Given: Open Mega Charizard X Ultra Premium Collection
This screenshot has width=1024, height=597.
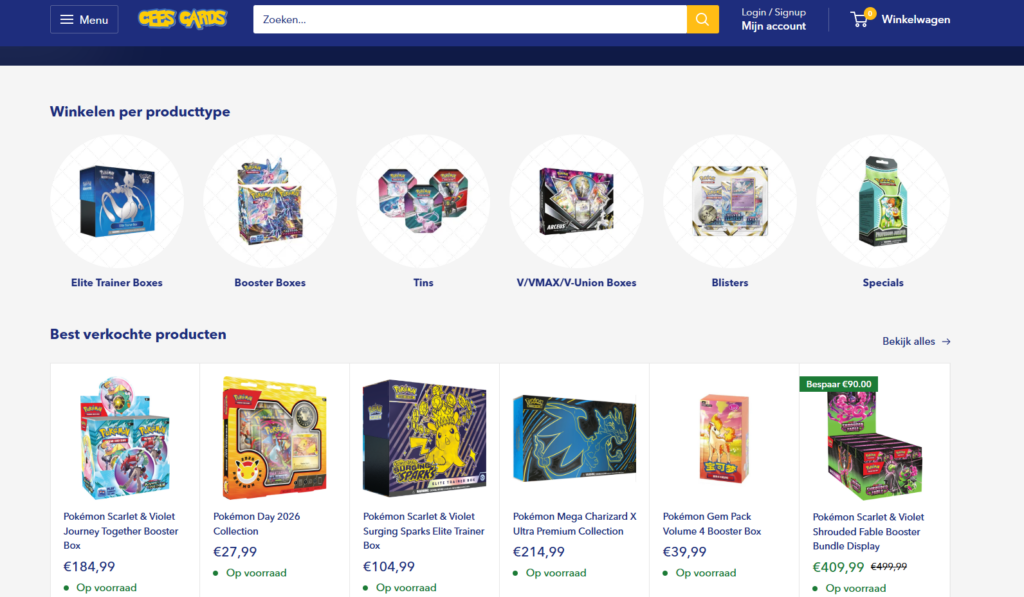Looking at the screenshot, I should pyautogui.click(x=575, y=524).
